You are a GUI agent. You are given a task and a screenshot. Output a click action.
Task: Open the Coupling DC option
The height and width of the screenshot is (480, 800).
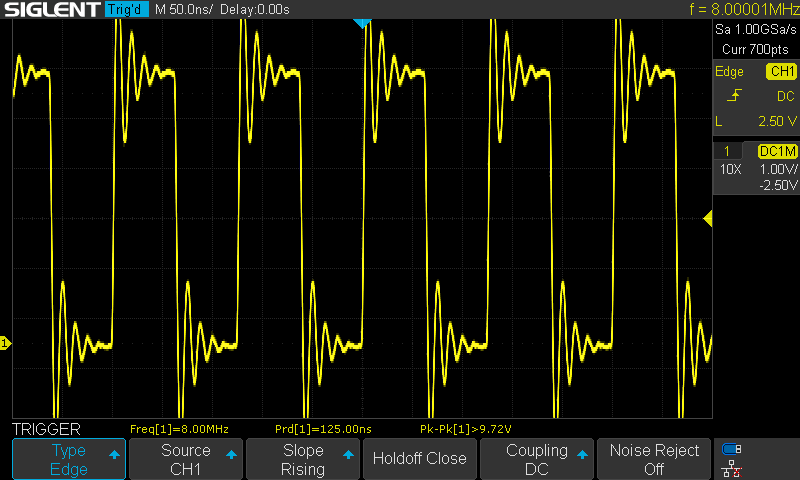tap(537, 459)
